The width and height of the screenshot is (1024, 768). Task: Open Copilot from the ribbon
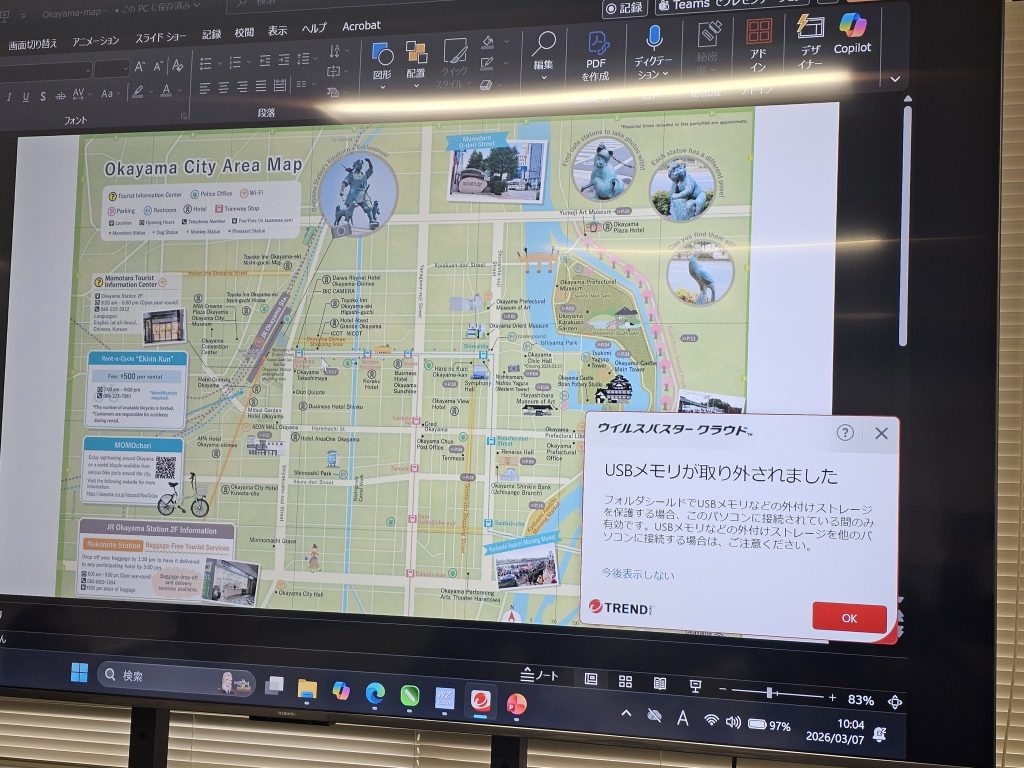pos(853,32)
